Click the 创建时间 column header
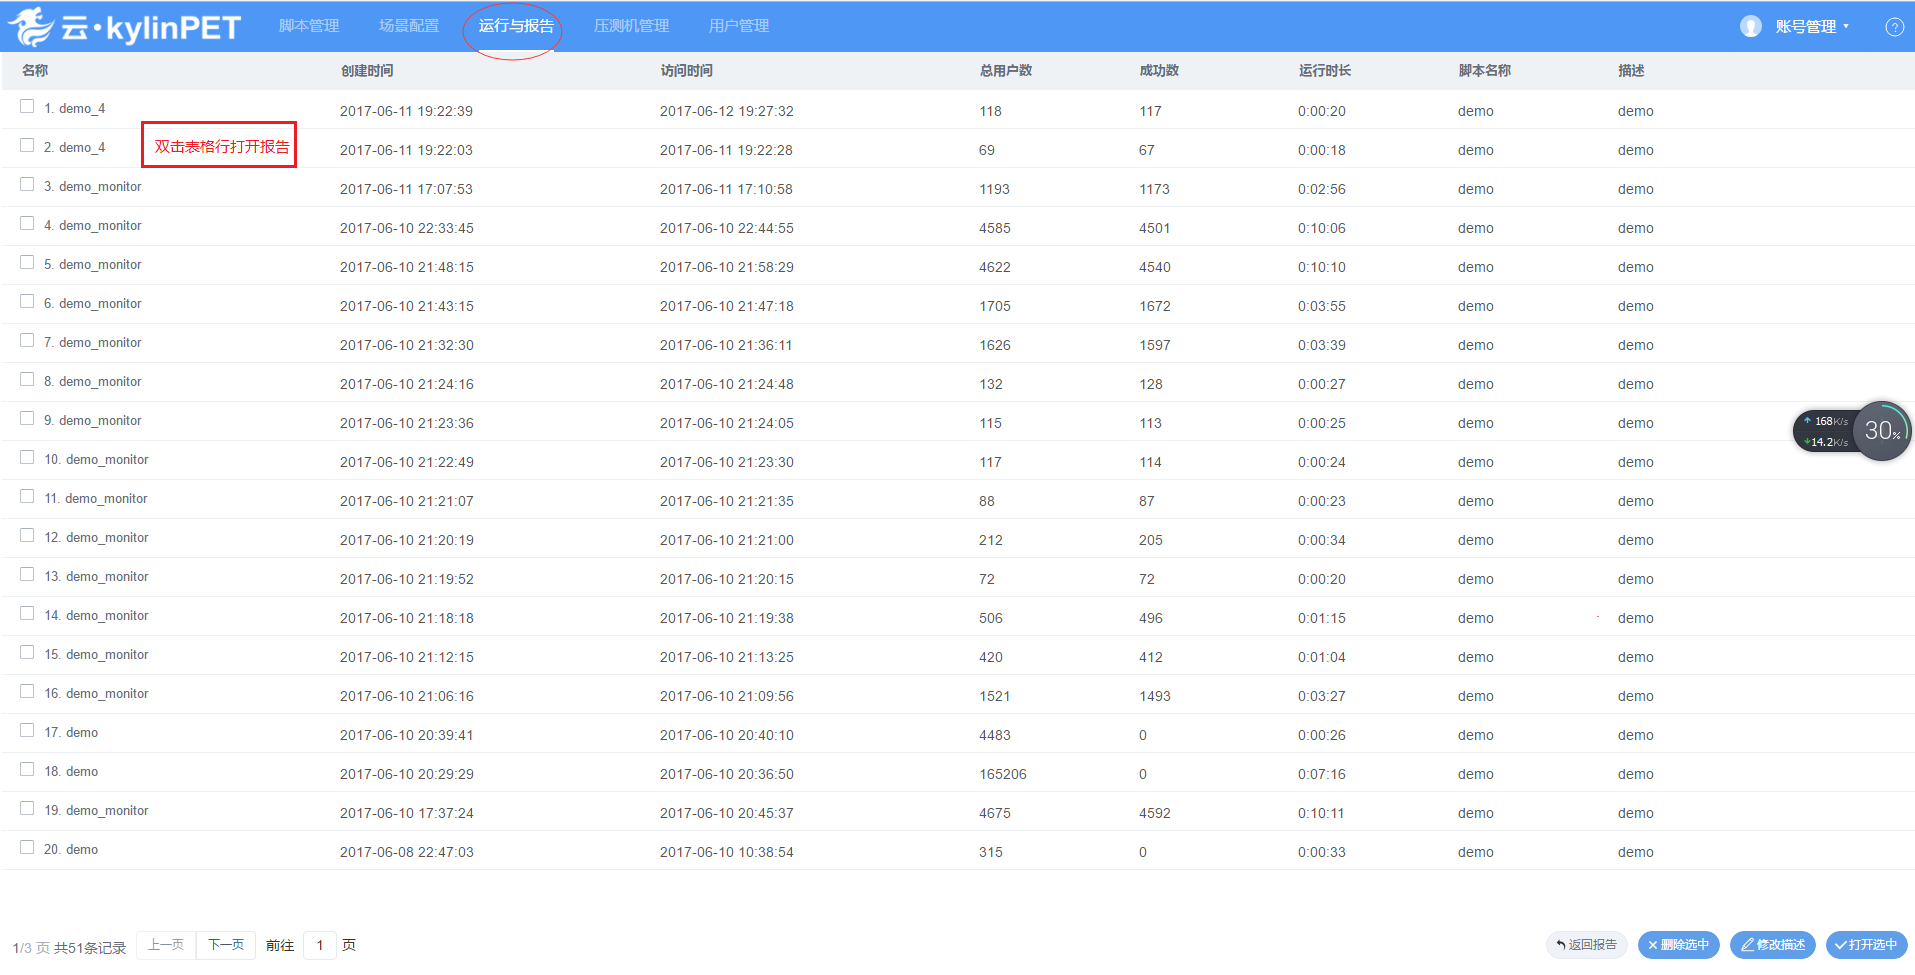 pyautogui.click(x=367, y=71)
